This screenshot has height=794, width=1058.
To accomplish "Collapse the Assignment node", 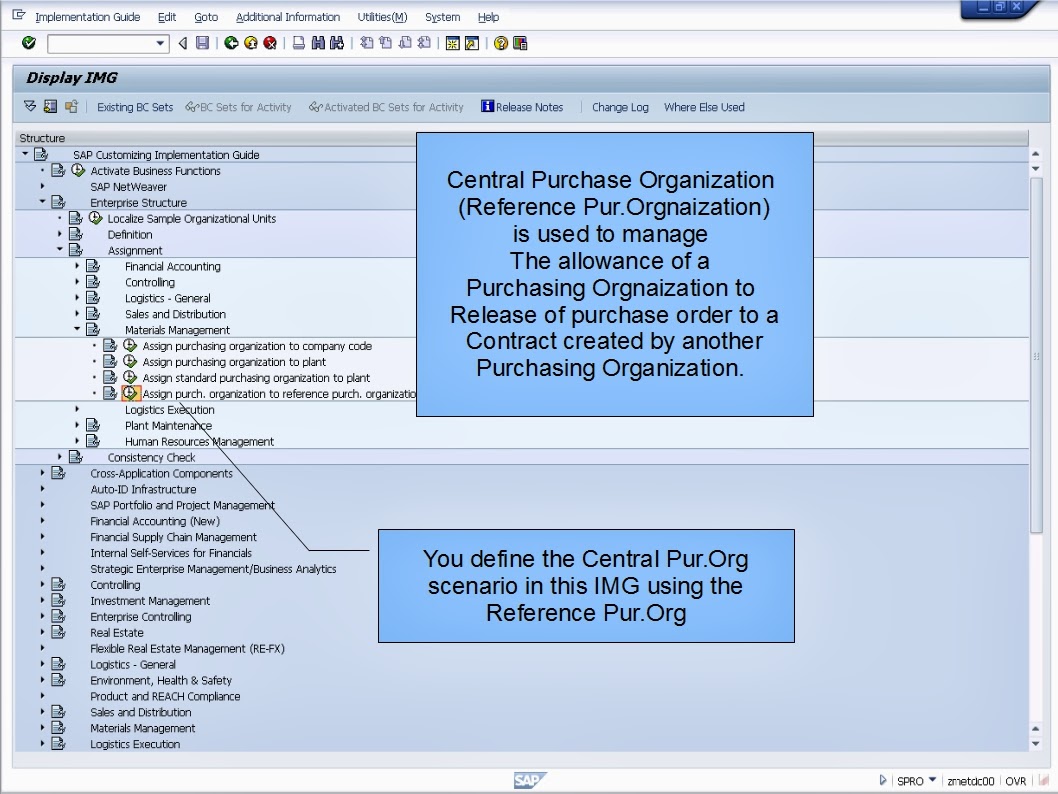I will (x=59, y=250).
